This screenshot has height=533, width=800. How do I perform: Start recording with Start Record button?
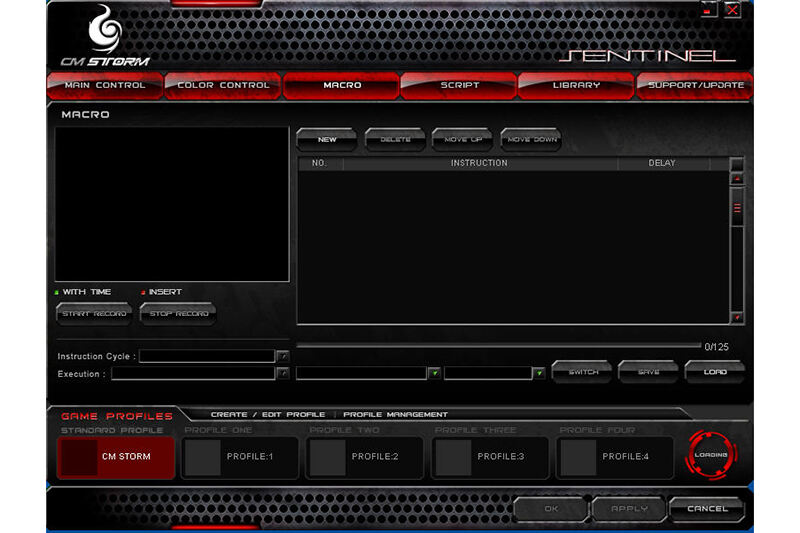[x=94, y=314]
